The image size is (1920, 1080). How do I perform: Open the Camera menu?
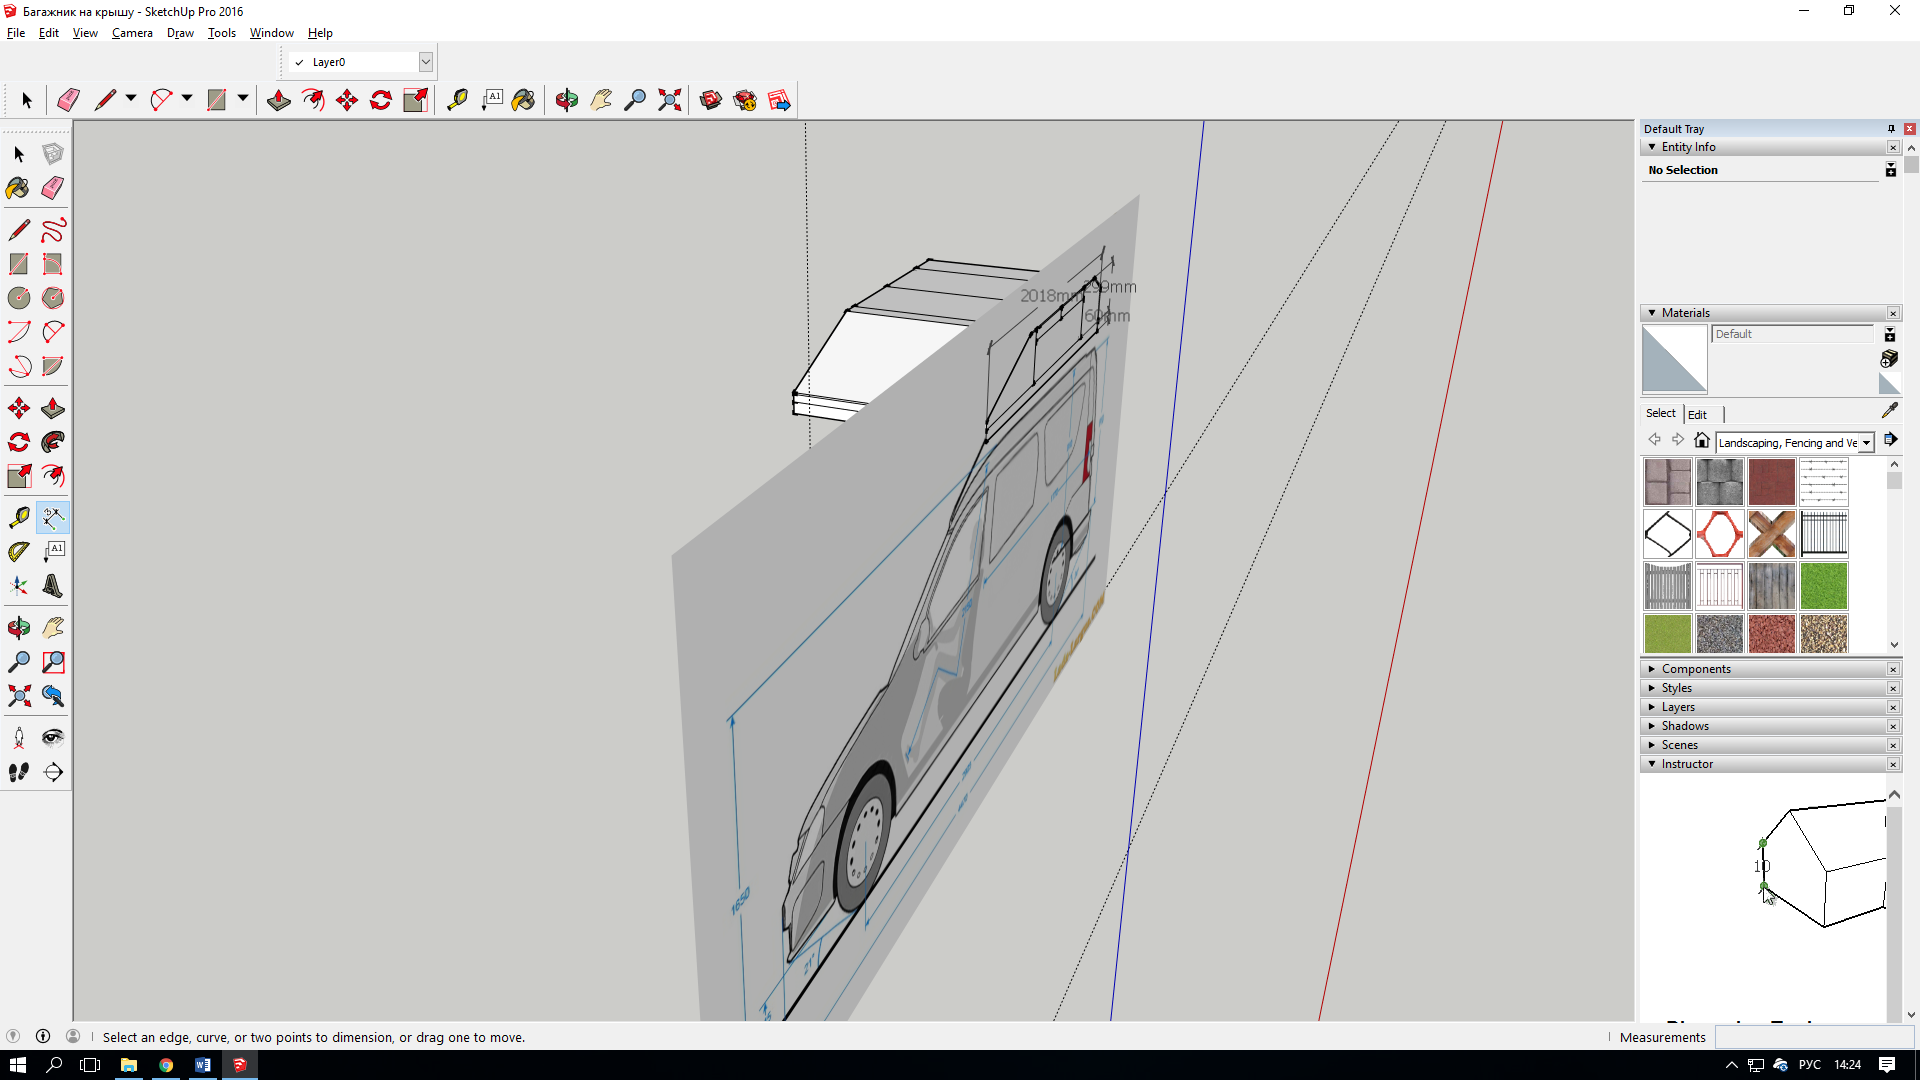[x=132, y=33]
